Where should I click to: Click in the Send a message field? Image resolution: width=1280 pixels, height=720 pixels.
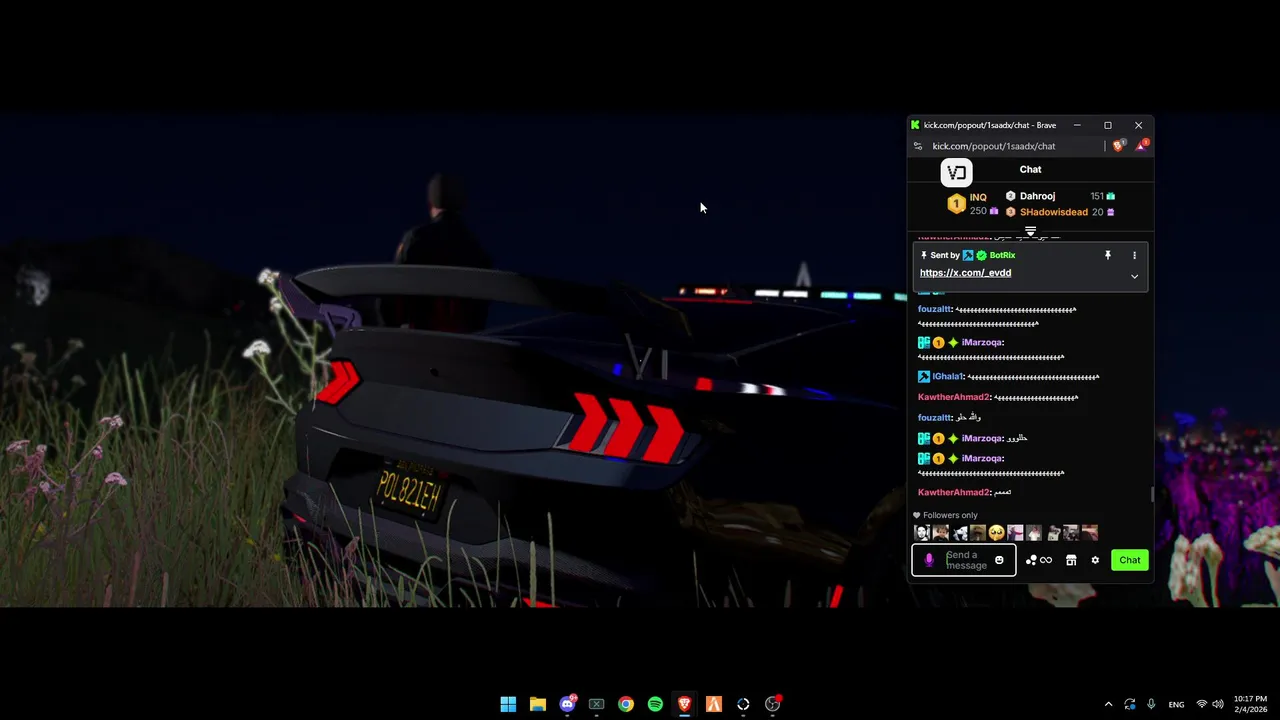click(x=966, y=560)
